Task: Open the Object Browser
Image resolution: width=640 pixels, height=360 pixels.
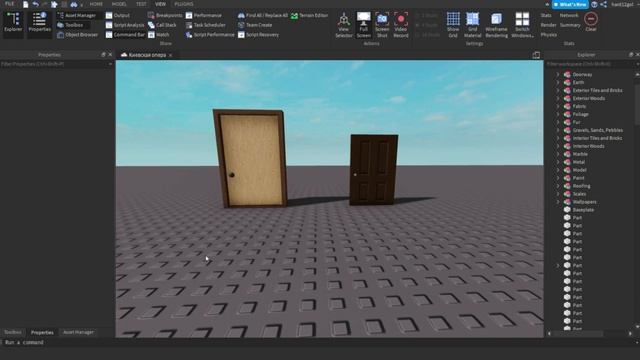Action: (x=78, y=35)
